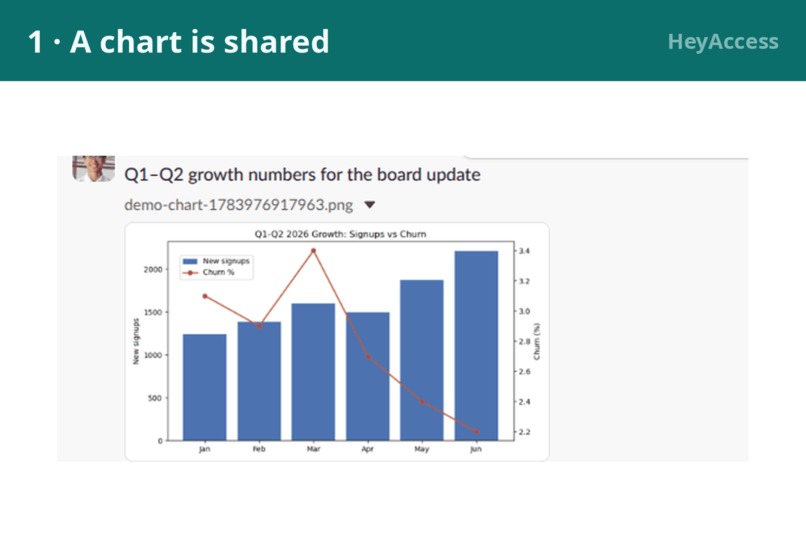Open the shared chart image preview

coord(337,341)
